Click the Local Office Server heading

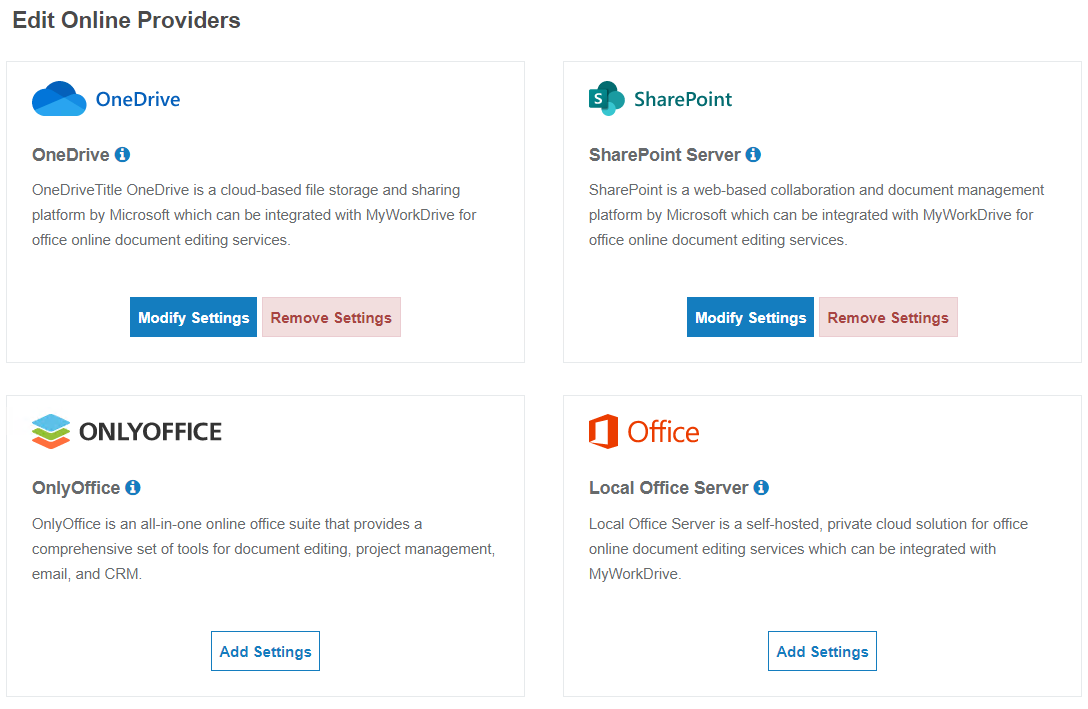click(669, 488)
